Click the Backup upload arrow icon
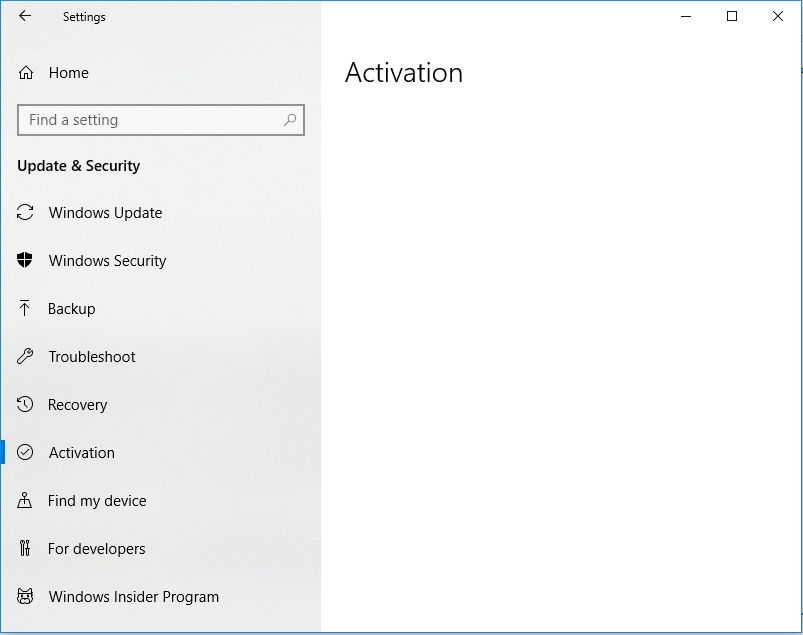This screenshot has width=803, height=635. point(25,308)
